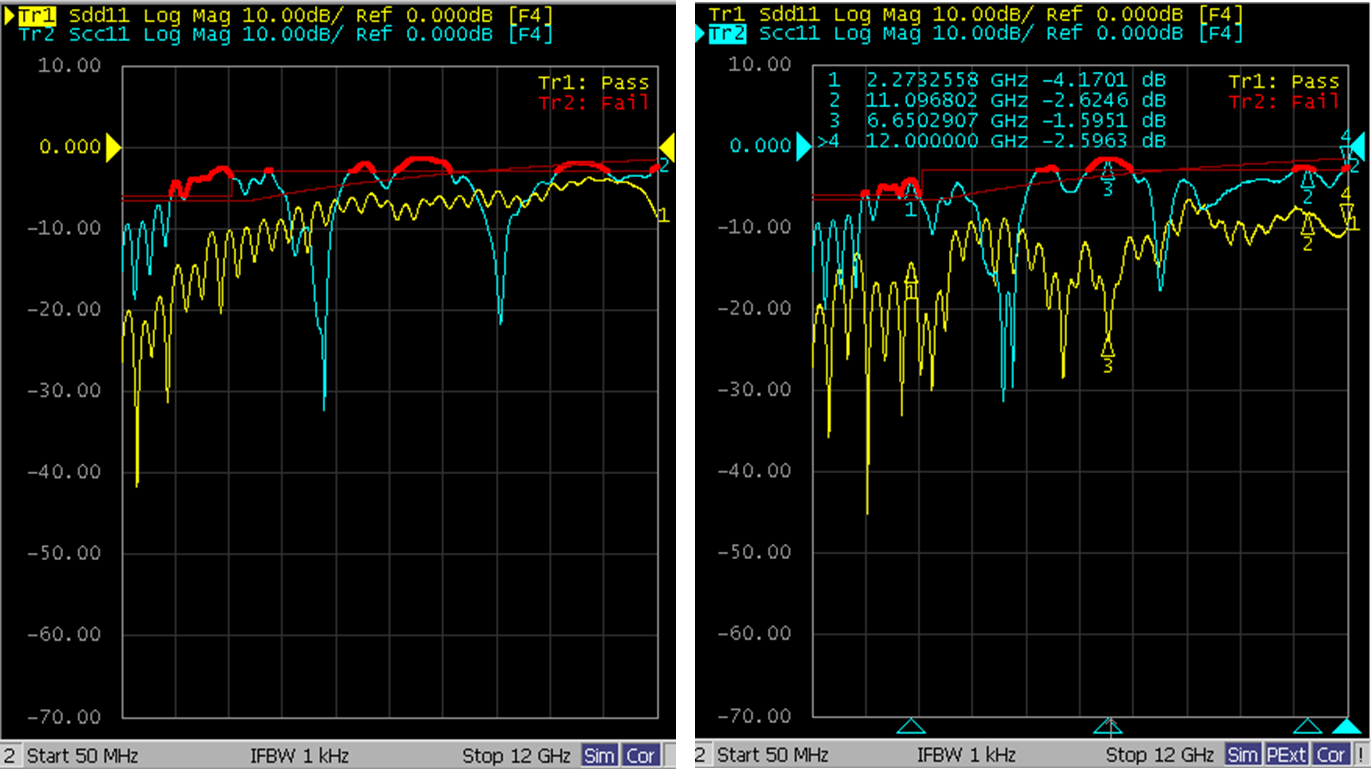Click the Cor indicator in left status bar

(x=641, y=755)
